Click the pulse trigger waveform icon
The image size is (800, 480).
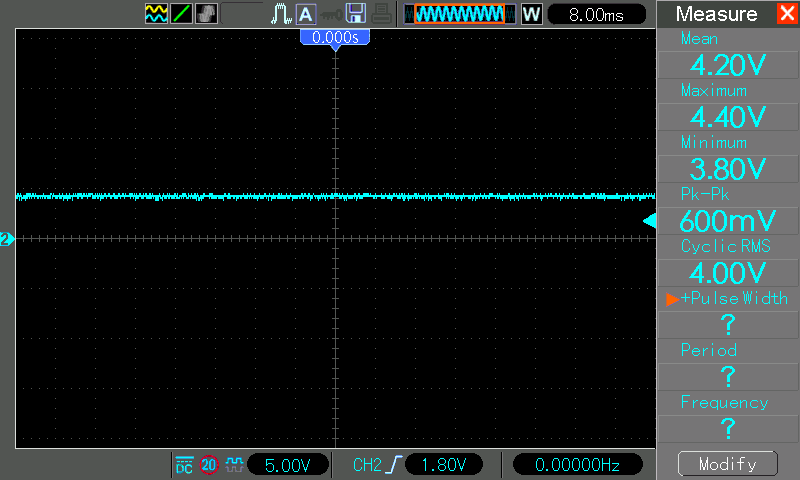tap(281, 14)
